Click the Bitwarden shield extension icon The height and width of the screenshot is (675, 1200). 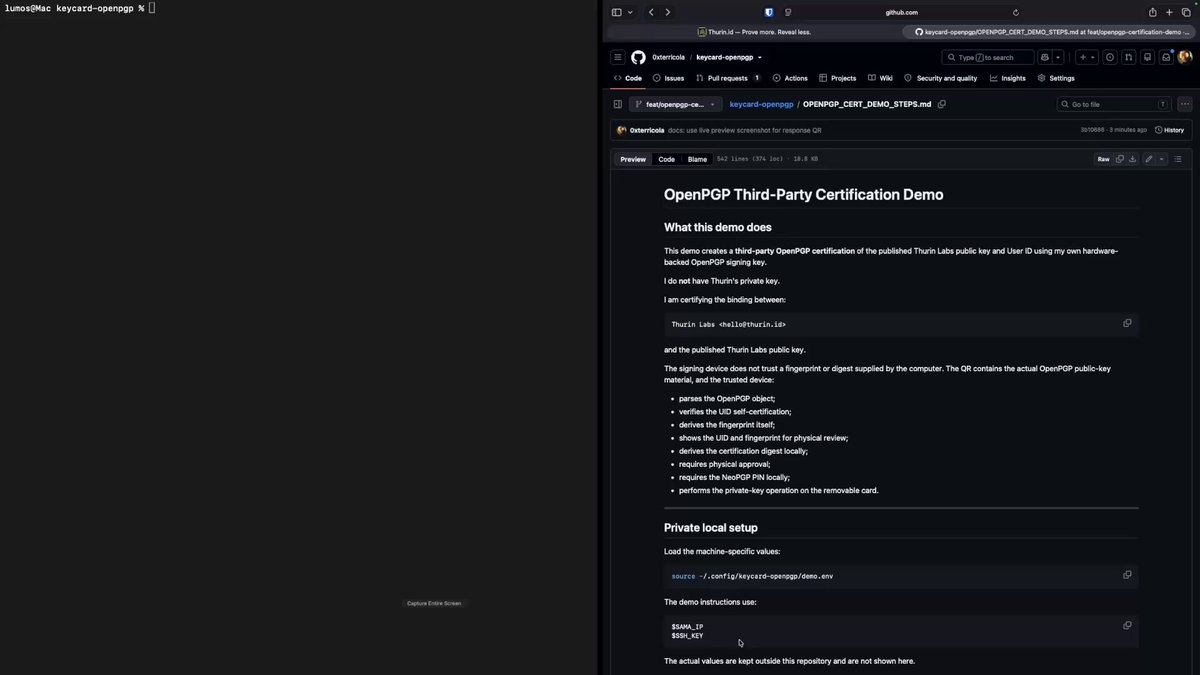pyautogui.click(x=769, y=12)
